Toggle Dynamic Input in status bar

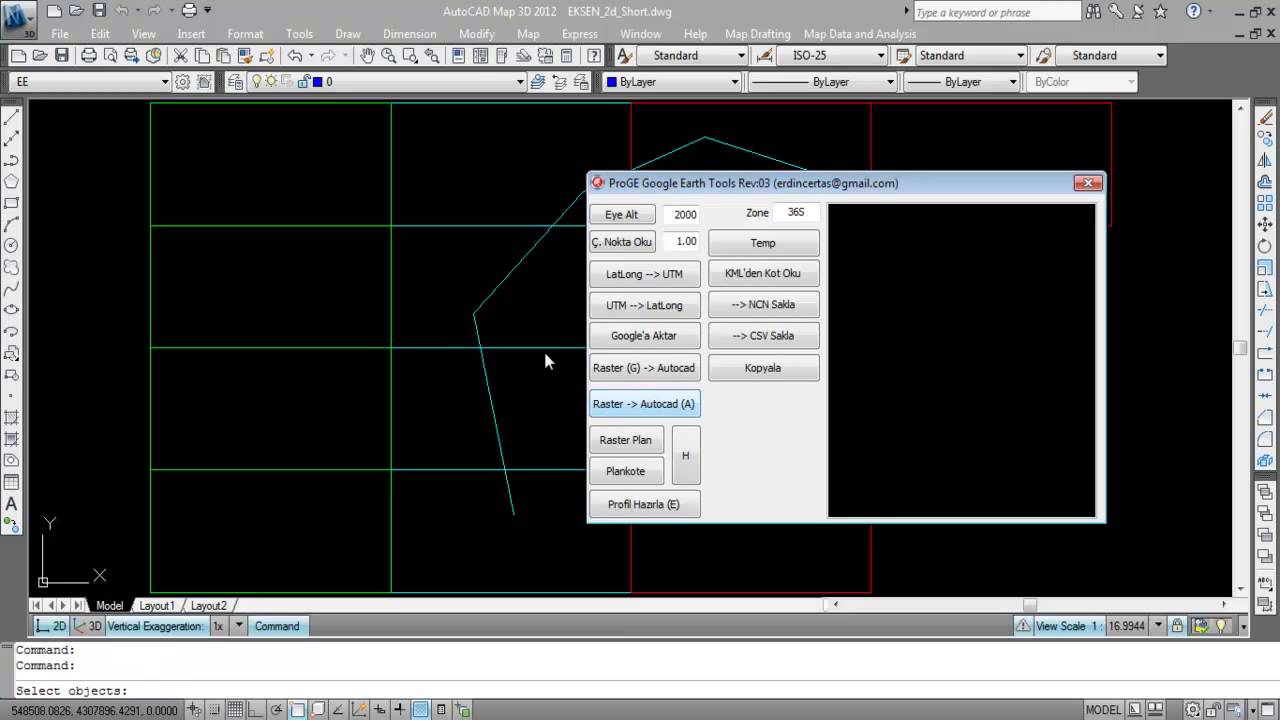[x=380, y=710]
